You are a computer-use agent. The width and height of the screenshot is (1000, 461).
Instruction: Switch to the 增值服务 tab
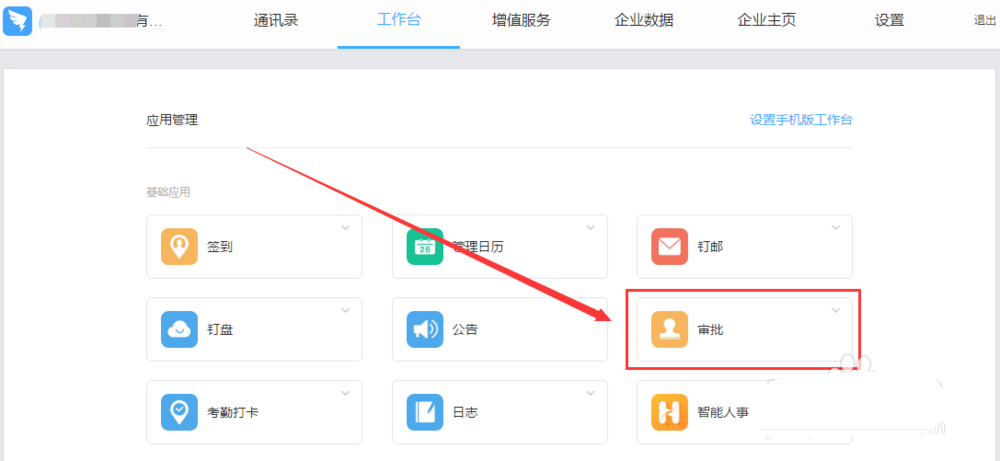[x=521, y=20]
